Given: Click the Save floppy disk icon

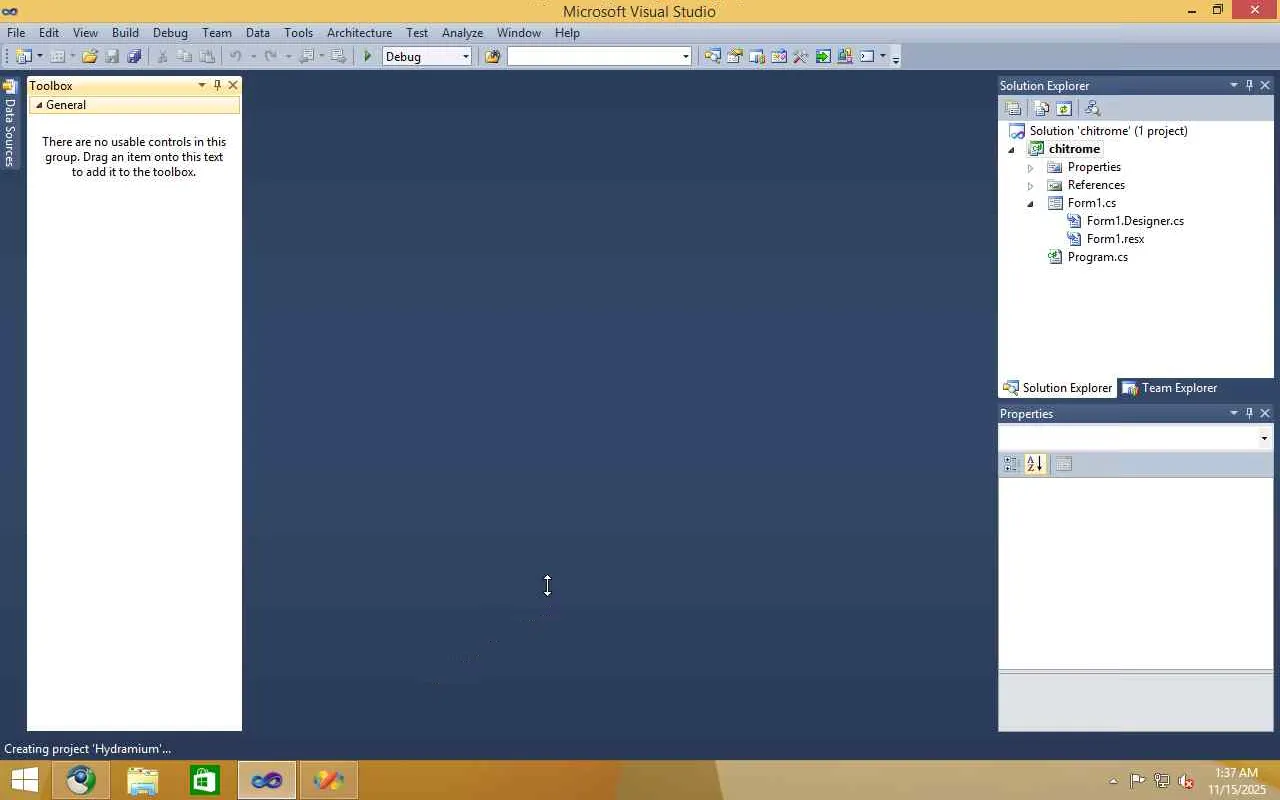Looking at the screenshot, I should point(112,57).
